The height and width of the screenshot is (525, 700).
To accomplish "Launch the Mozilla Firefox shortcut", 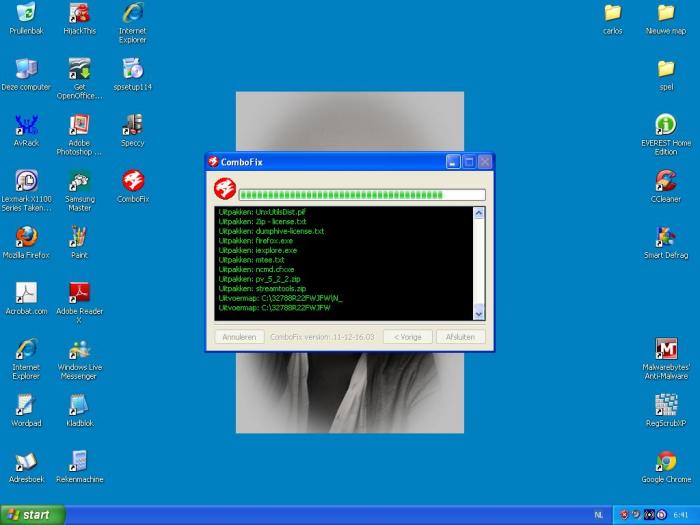I will [26, 243].
